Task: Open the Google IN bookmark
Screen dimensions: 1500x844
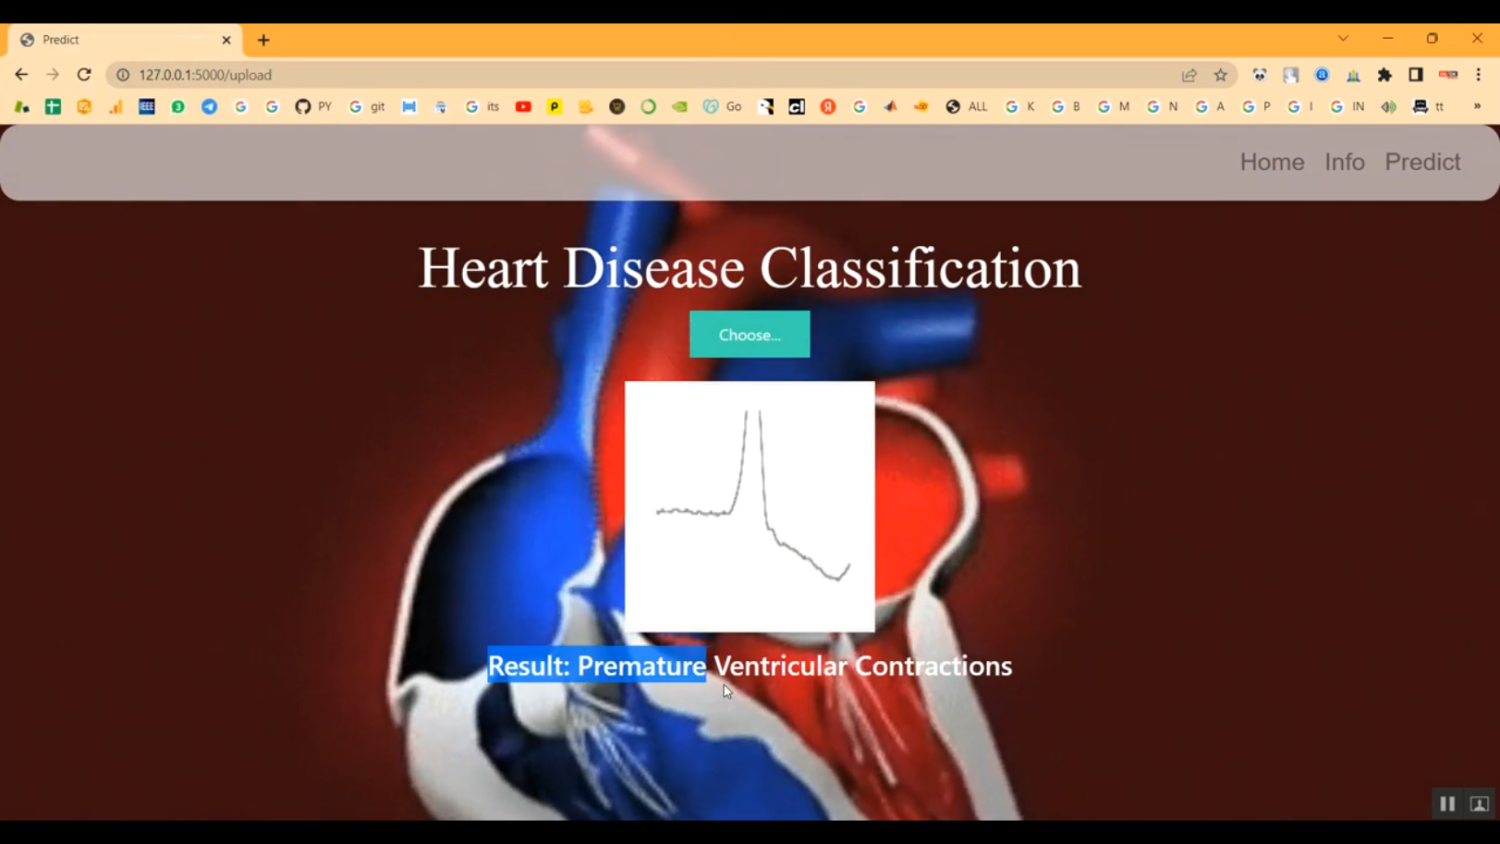Action: coord(1347,106)
